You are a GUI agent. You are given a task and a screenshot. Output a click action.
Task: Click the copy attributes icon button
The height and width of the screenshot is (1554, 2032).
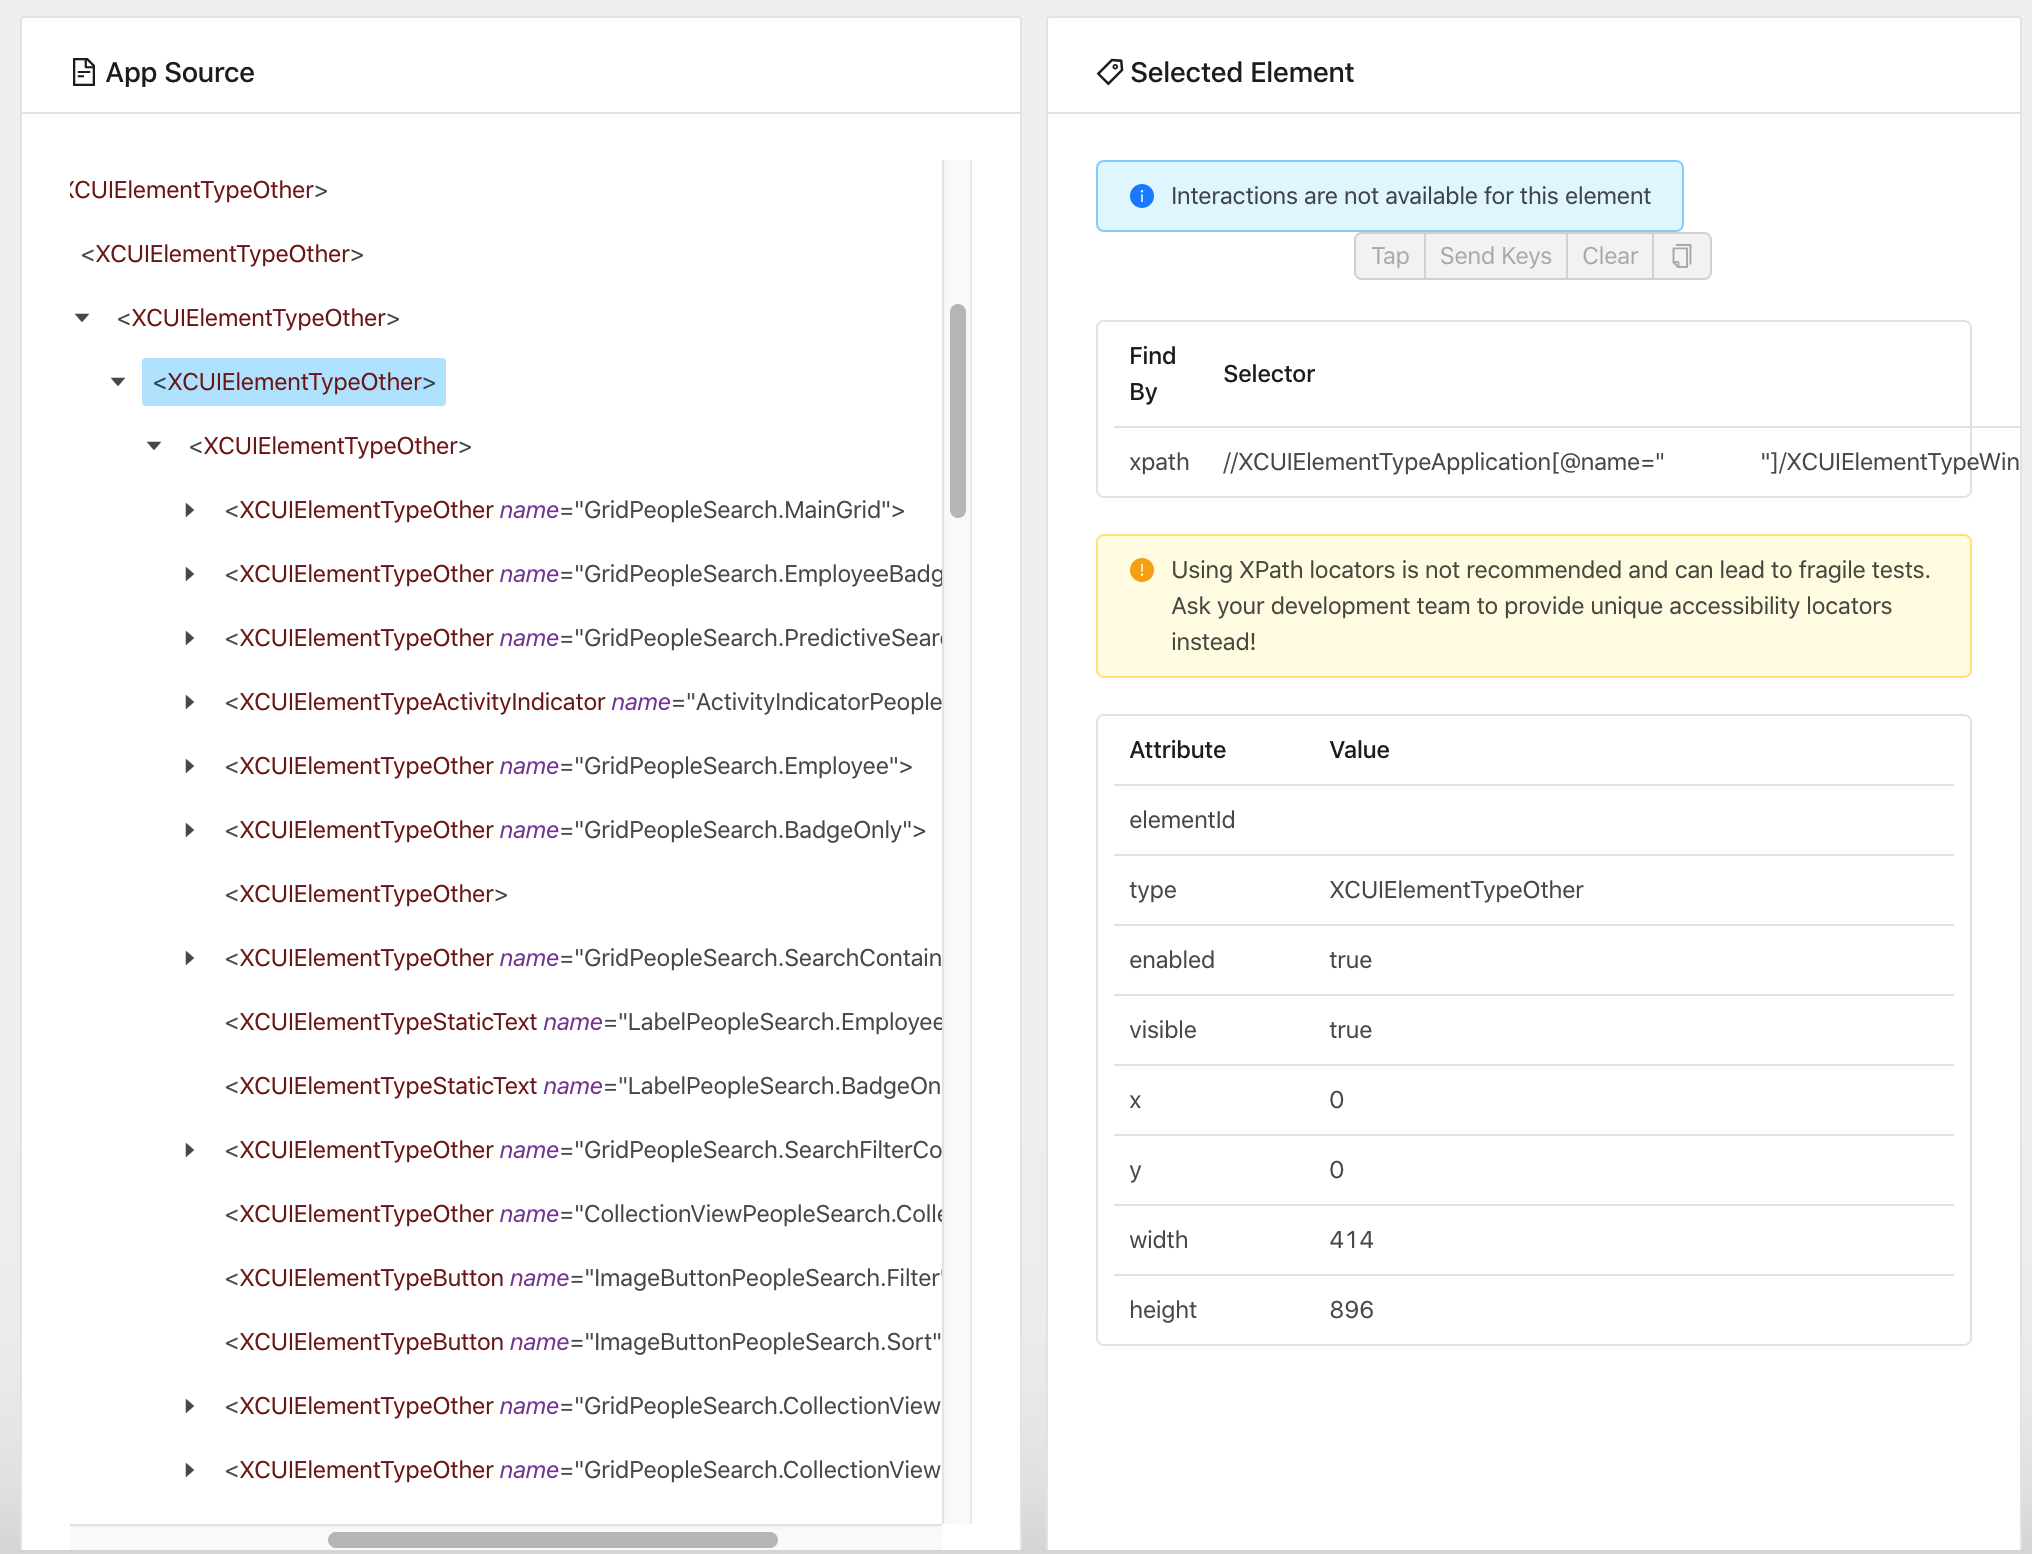coord(1681,256)
